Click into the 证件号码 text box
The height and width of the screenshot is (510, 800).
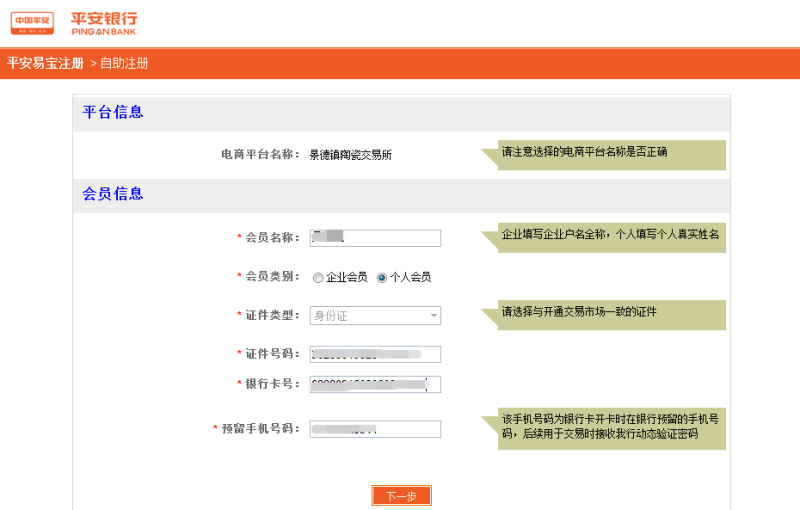(375, 354)
